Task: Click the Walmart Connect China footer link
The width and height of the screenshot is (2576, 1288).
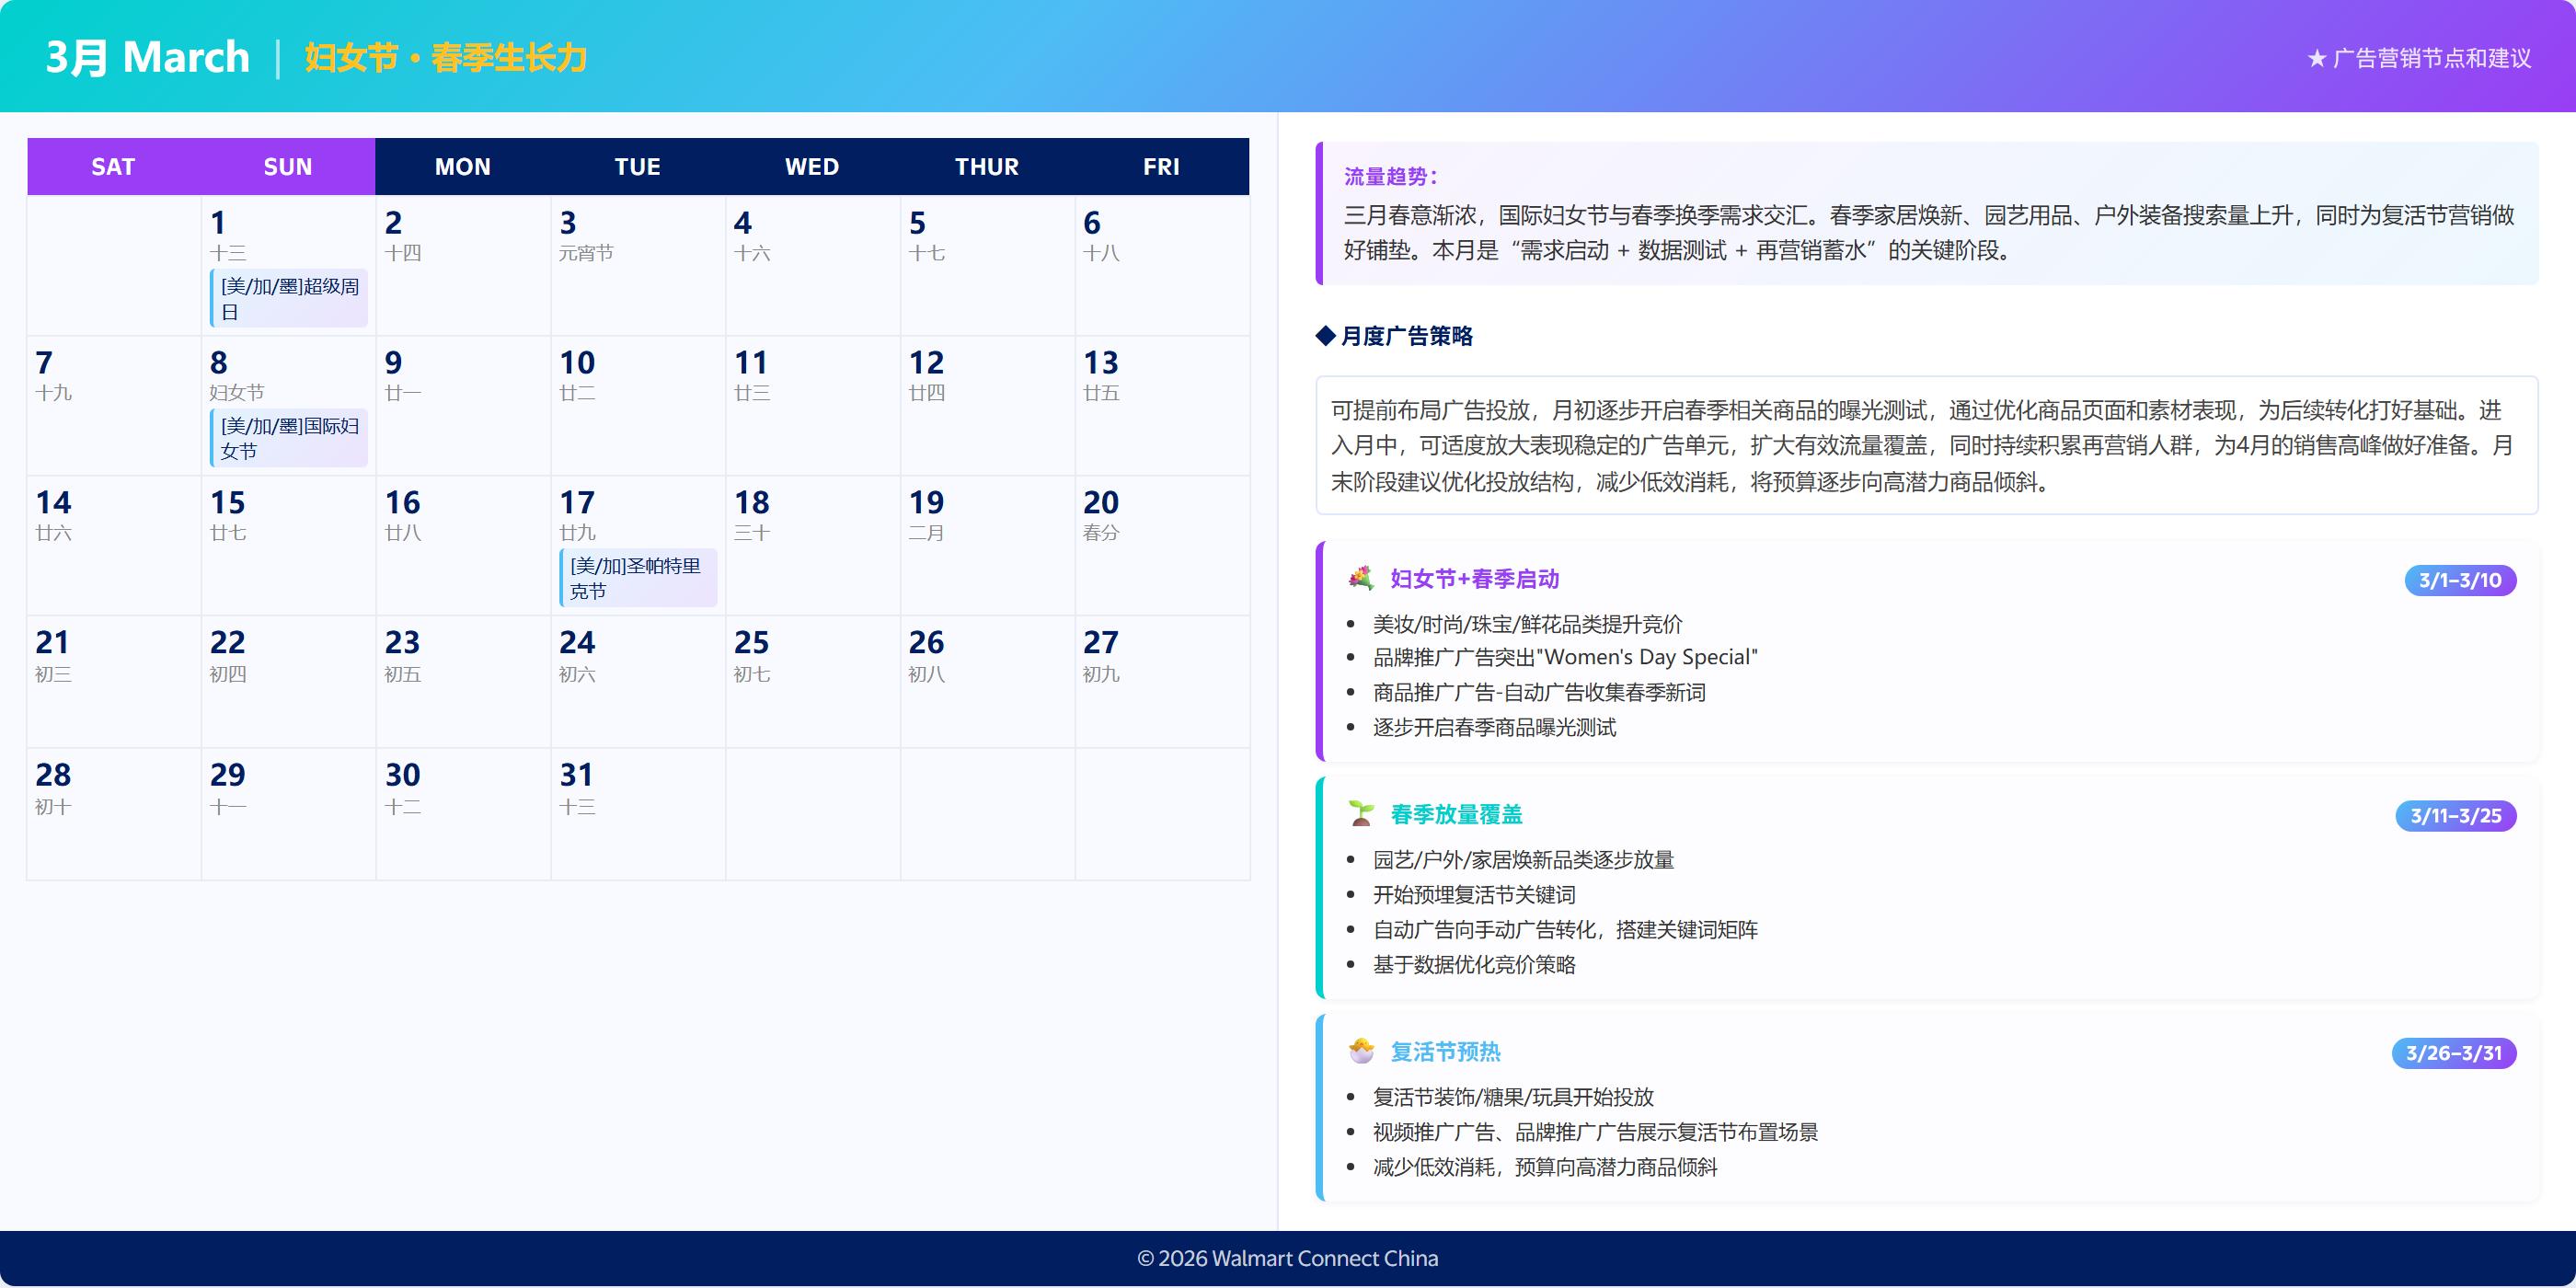Action: tap(1287, 1258)
